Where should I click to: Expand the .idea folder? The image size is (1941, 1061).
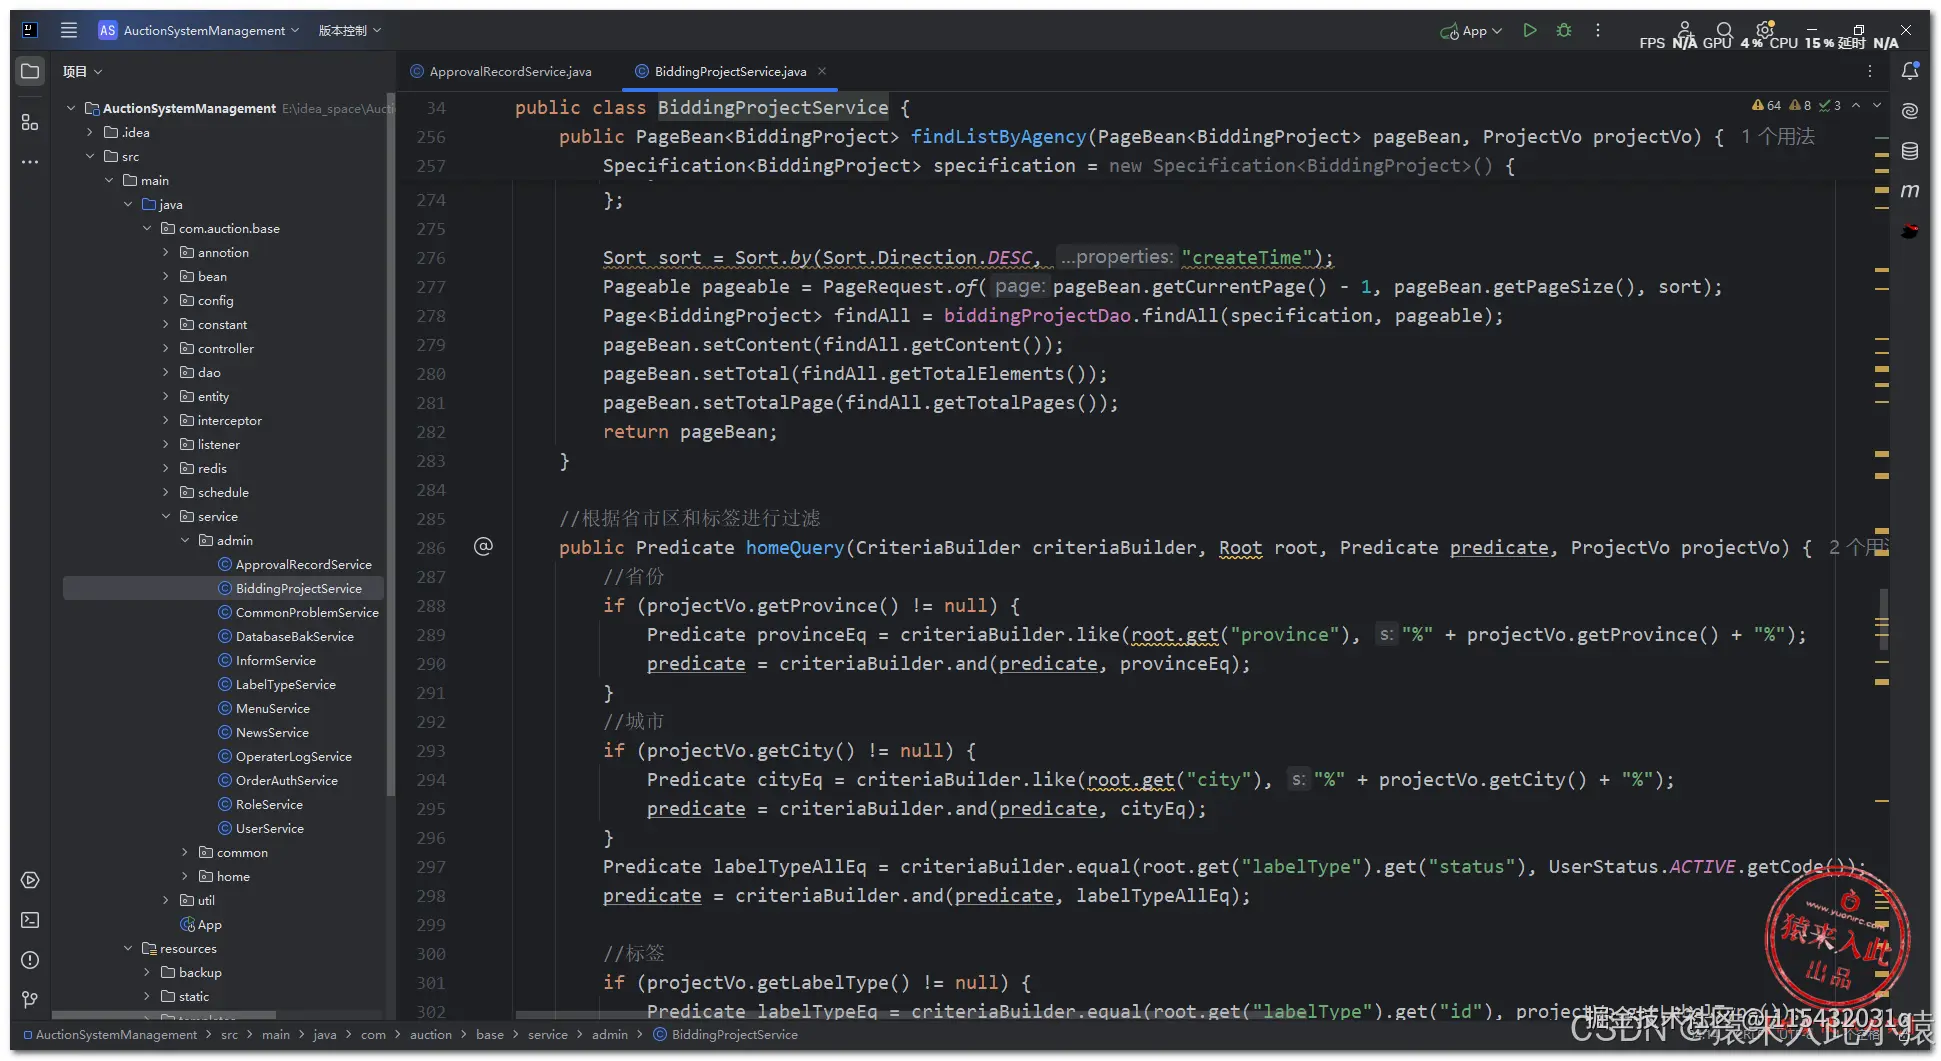[90, 132]
